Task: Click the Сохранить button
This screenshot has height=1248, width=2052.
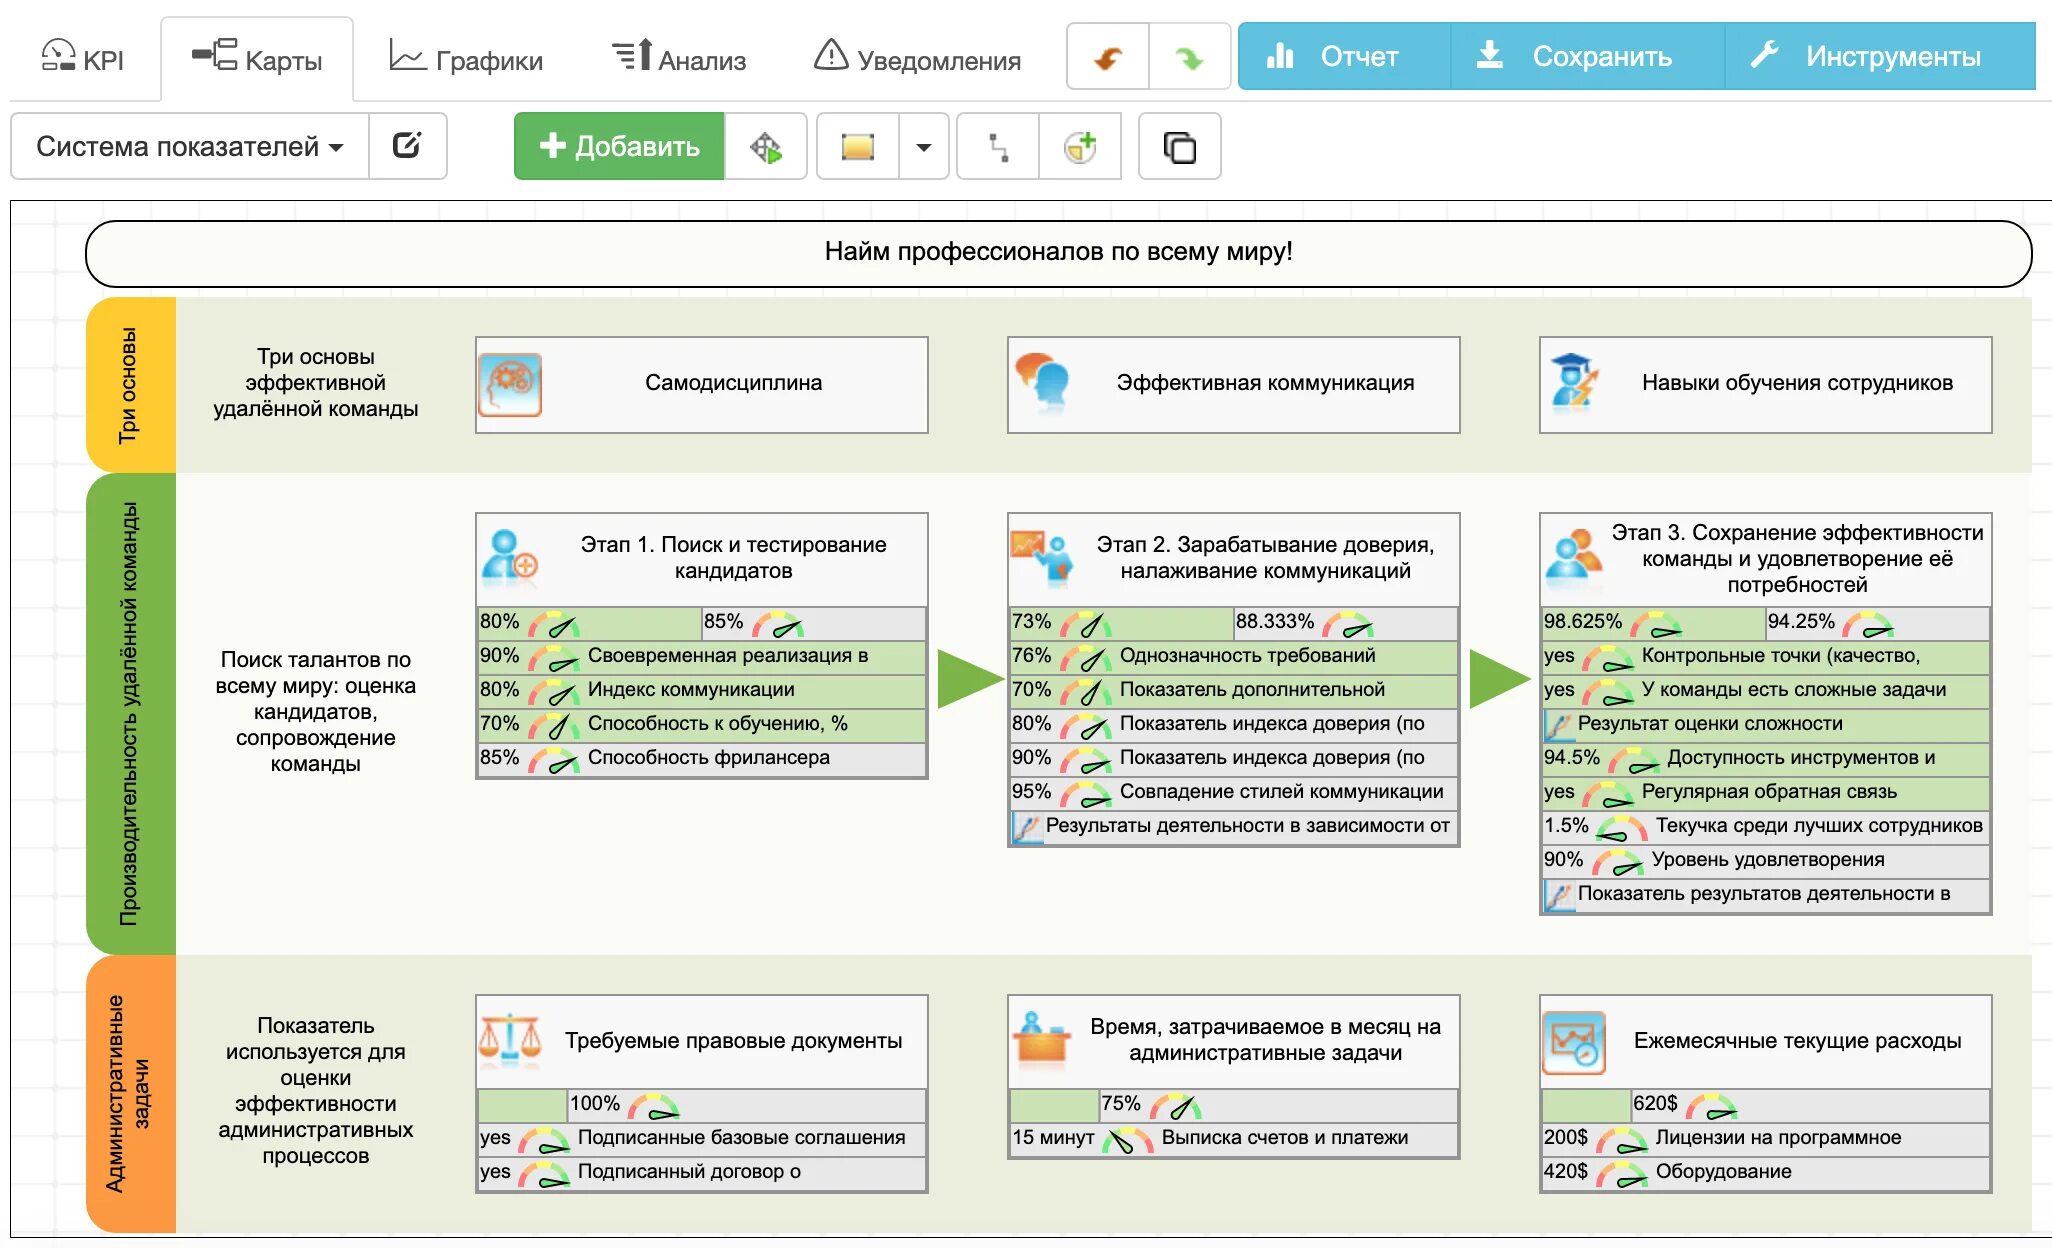Action: coord(1577,57)
